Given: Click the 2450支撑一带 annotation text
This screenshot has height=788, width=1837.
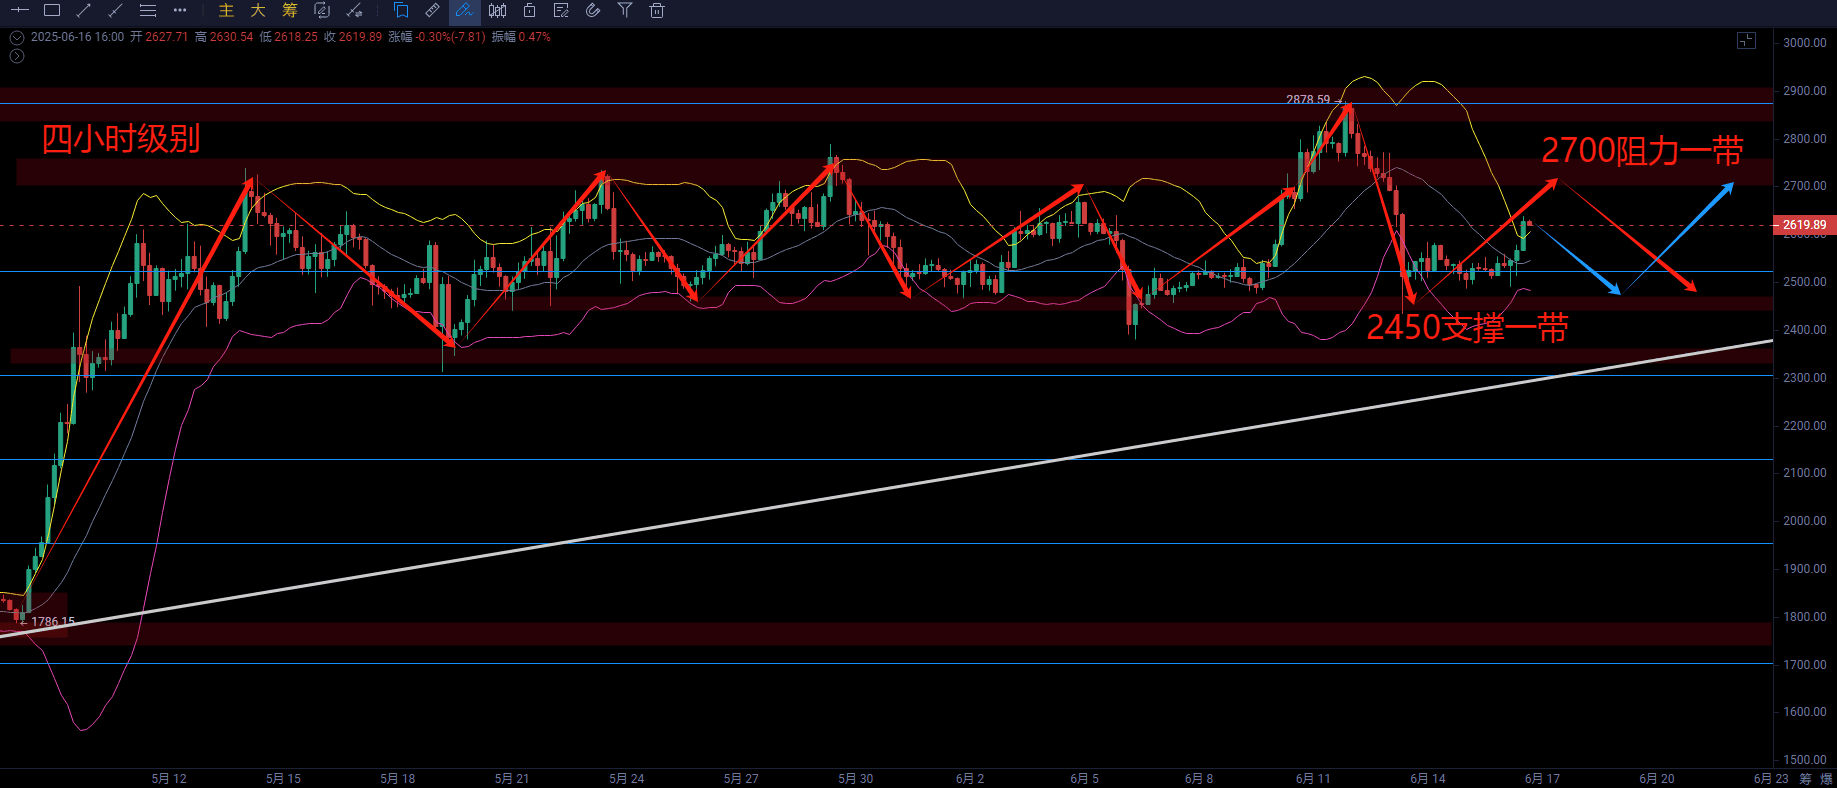Looking at the screenshot, I should [1467, 327].
